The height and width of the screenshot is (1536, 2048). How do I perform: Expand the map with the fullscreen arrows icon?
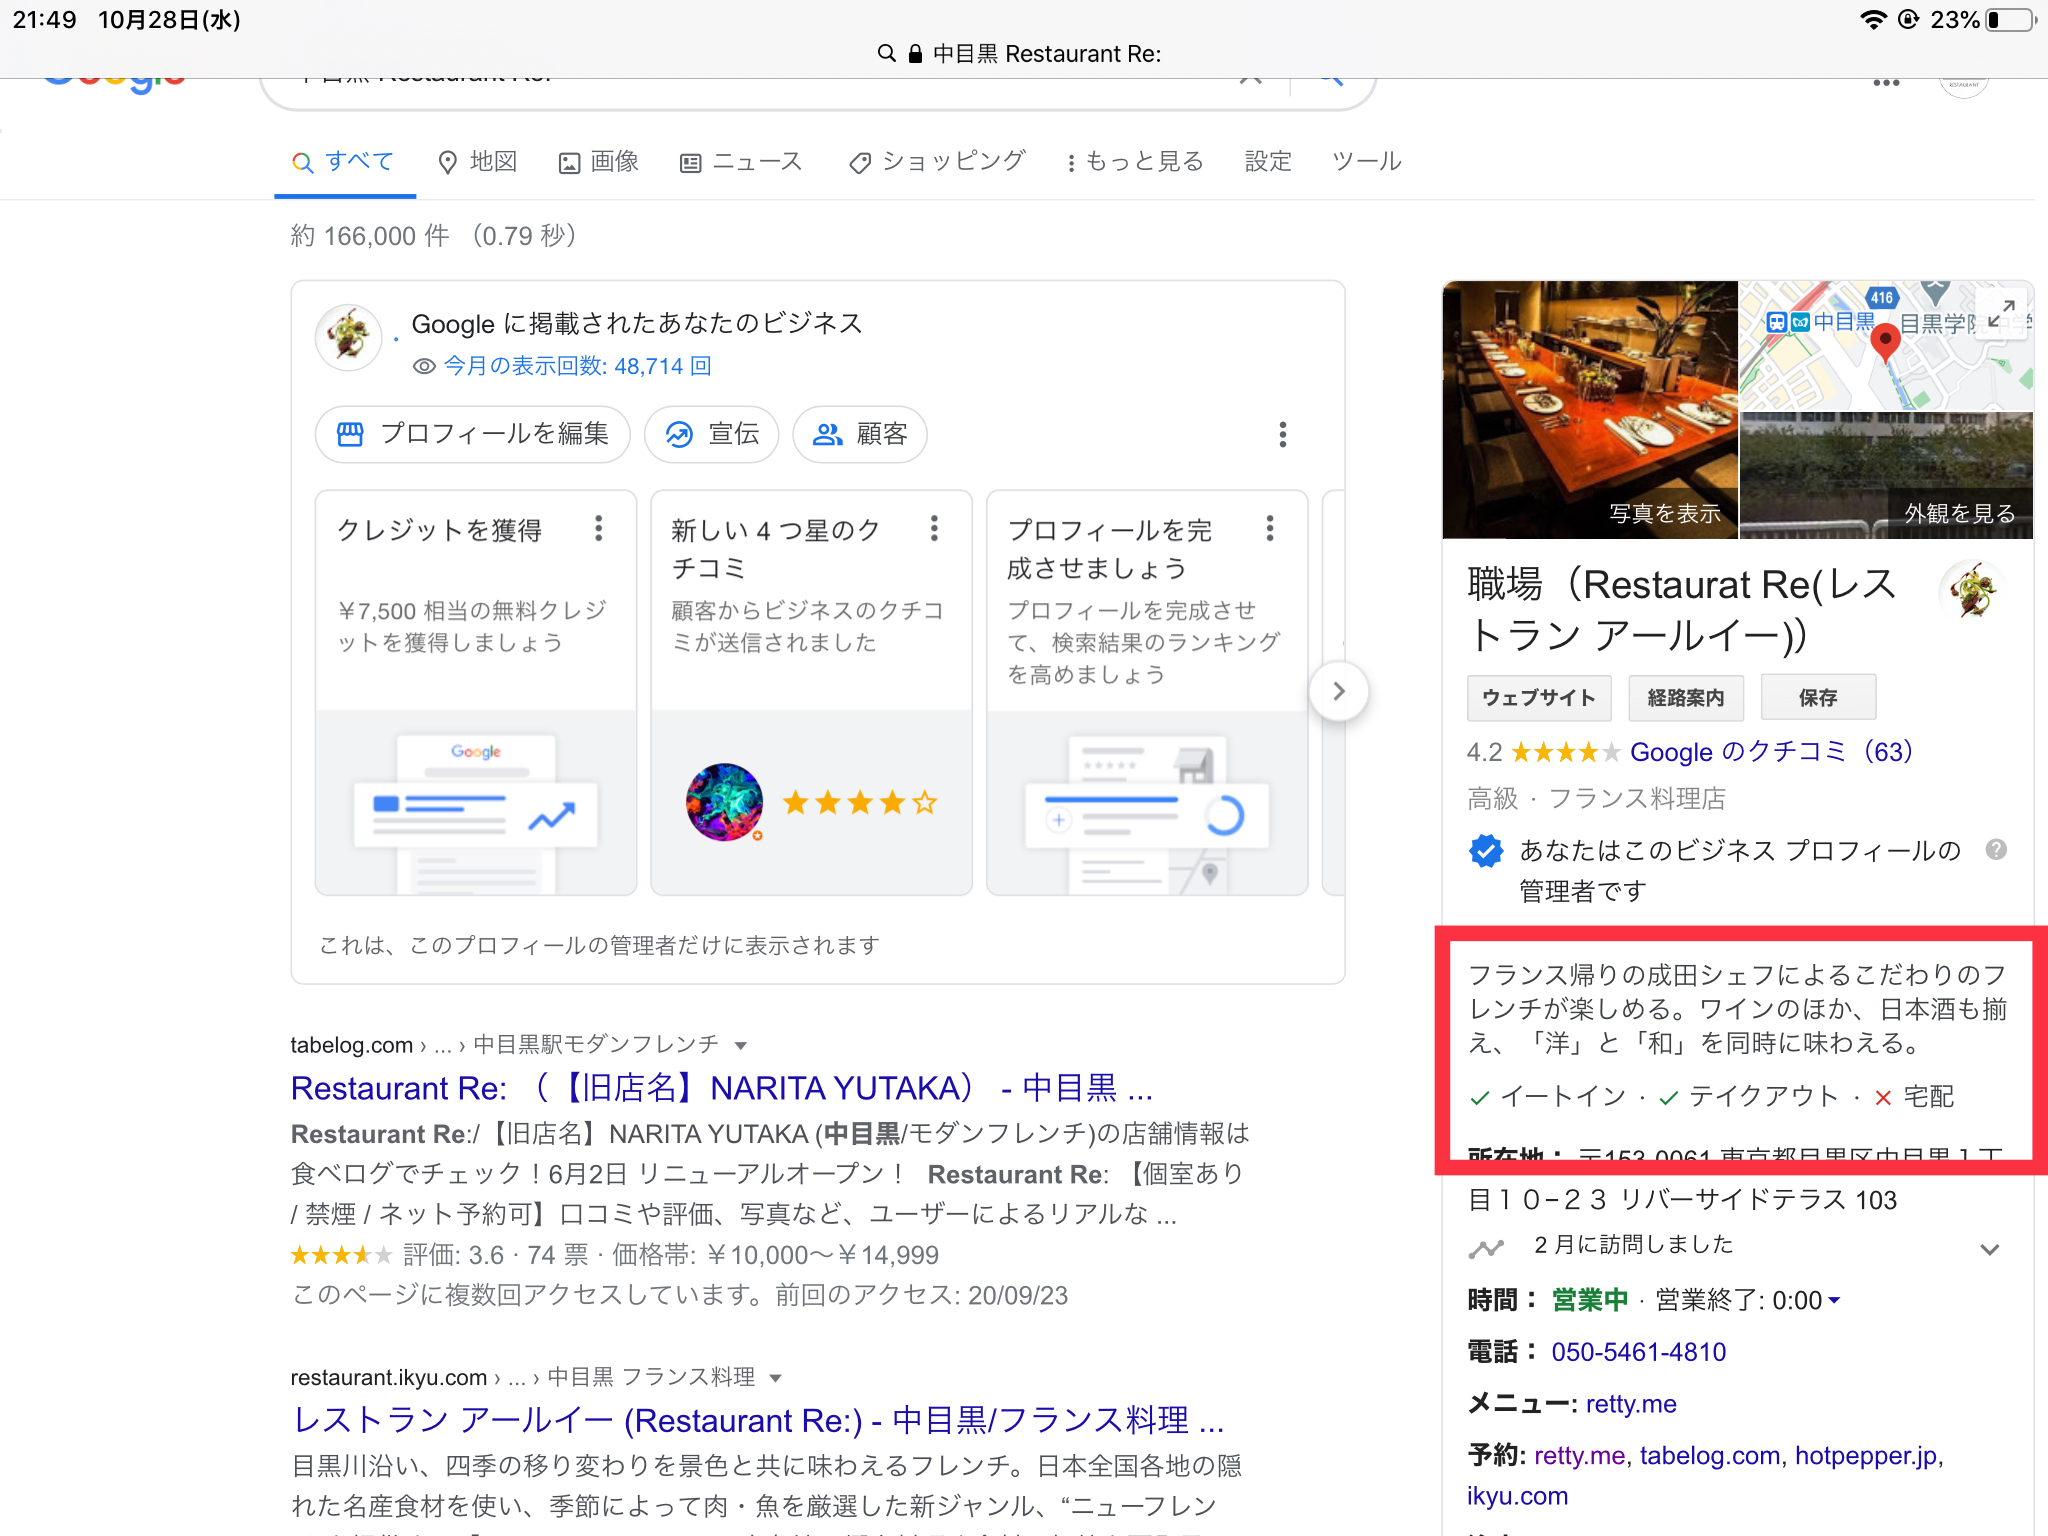pyautogui.click(x=2003, y=313)
